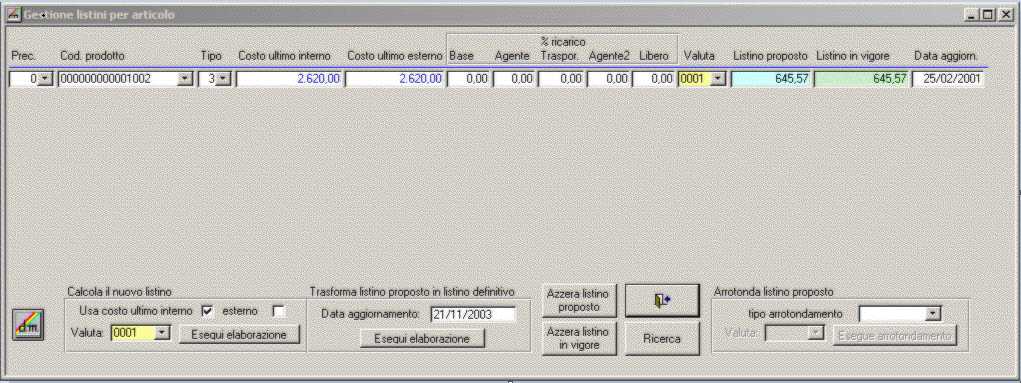
Task: Click the Data aggiornamento date field
Action: click(472, 315)
